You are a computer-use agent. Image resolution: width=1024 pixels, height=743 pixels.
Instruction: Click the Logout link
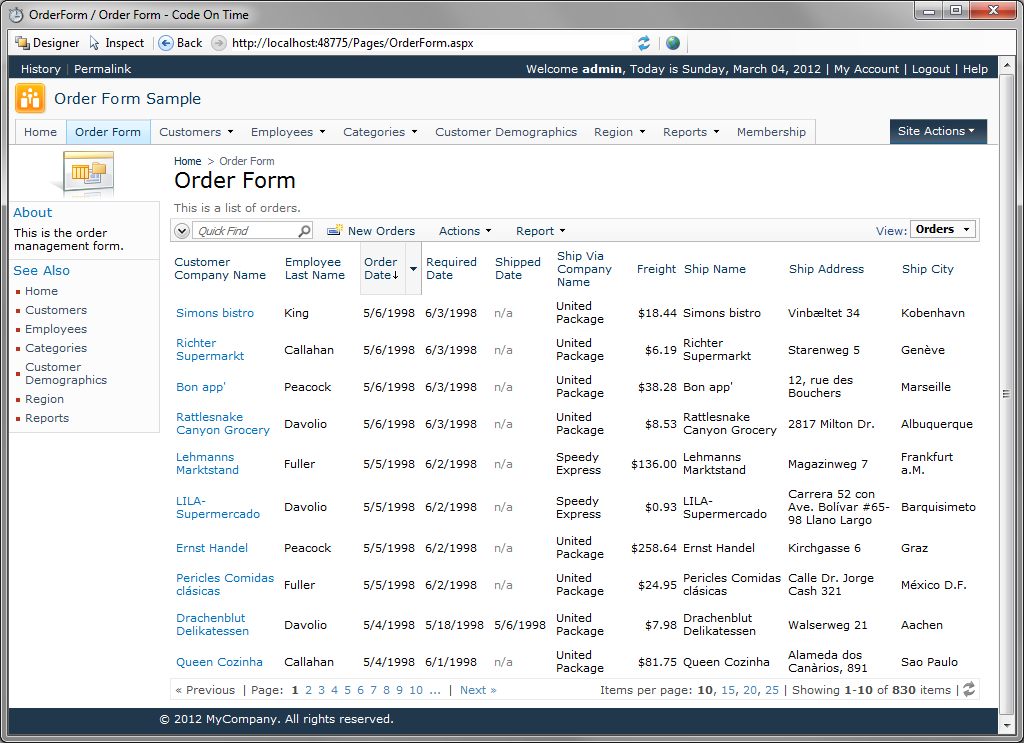(931, 69)
